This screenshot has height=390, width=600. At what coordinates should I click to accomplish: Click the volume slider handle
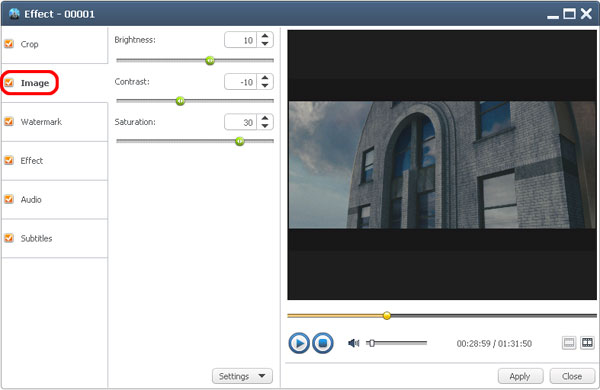pos(371,343)
